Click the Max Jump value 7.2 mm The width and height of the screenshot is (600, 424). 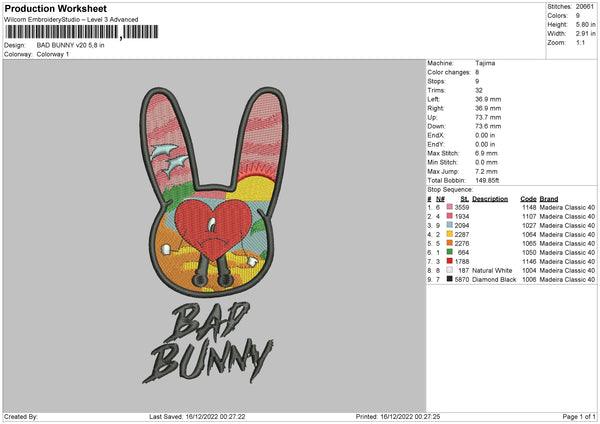pyautogui.click(x=486, y=171)
